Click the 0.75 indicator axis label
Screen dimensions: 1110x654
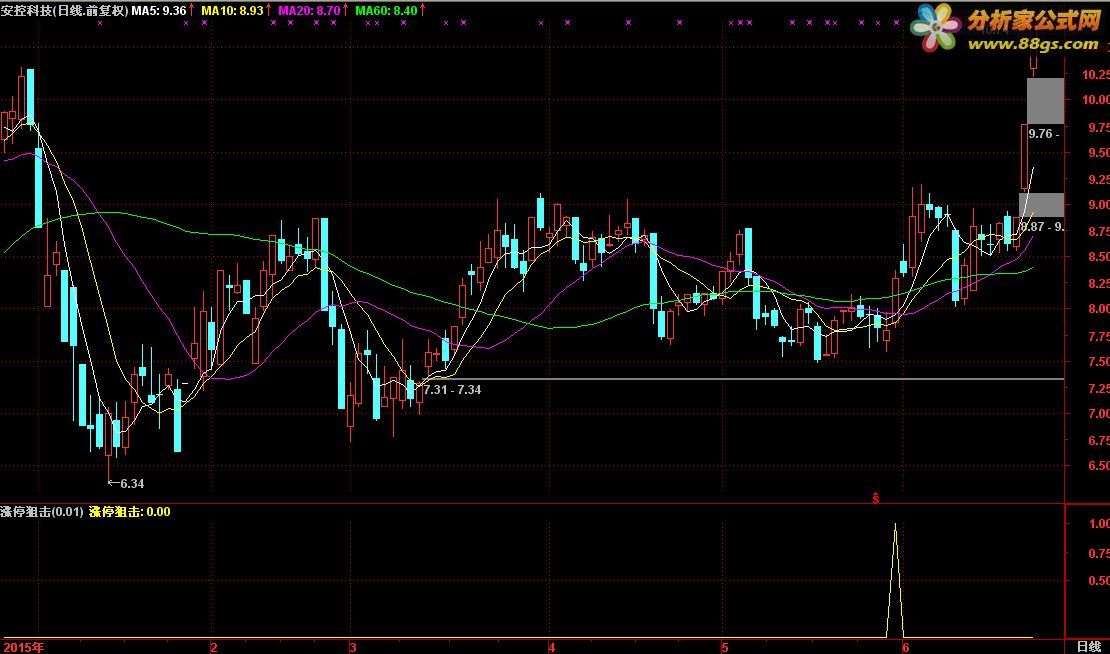pyautogui.click(x=1099, y=552)
